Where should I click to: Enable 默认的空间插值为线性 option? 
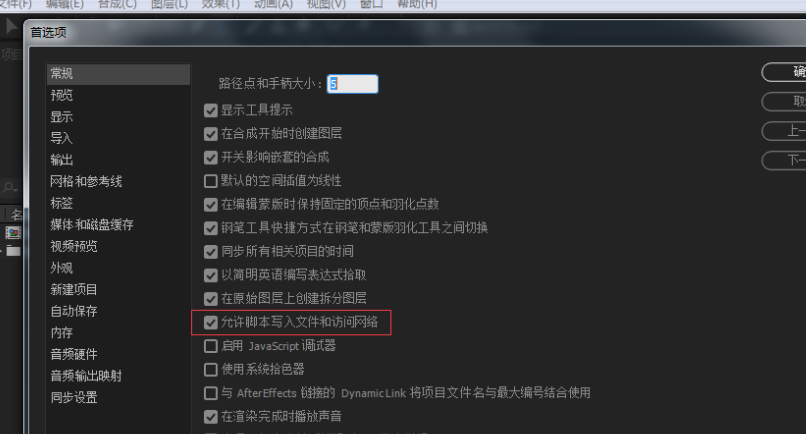point(211,181)
